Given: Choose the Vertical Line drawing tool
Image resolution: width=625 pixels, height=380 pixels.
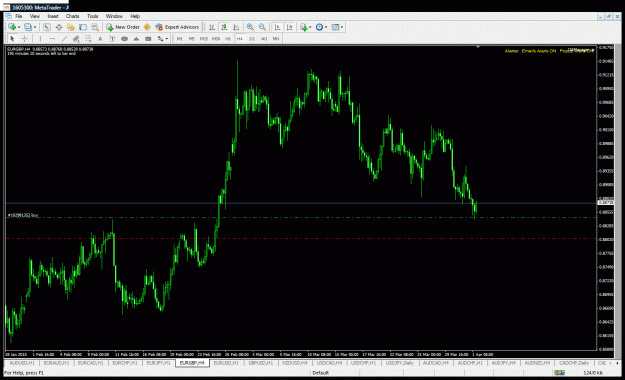Looking at the screenshot, I should 40,39.
